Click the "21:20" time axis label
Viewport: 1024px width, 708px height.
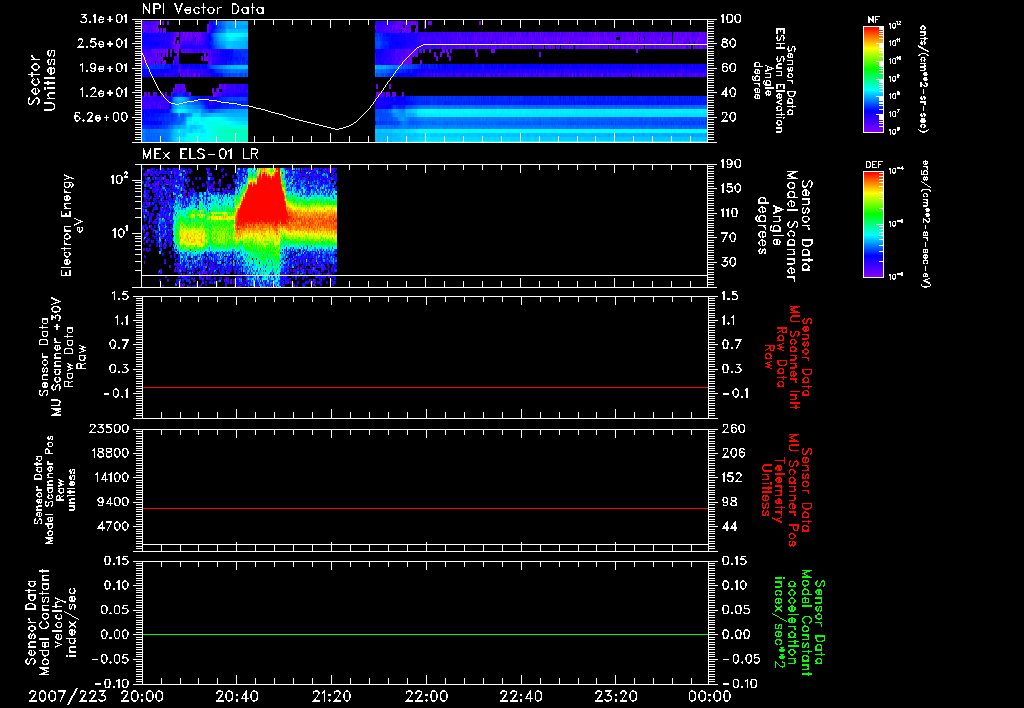click(x=331, y=696)
